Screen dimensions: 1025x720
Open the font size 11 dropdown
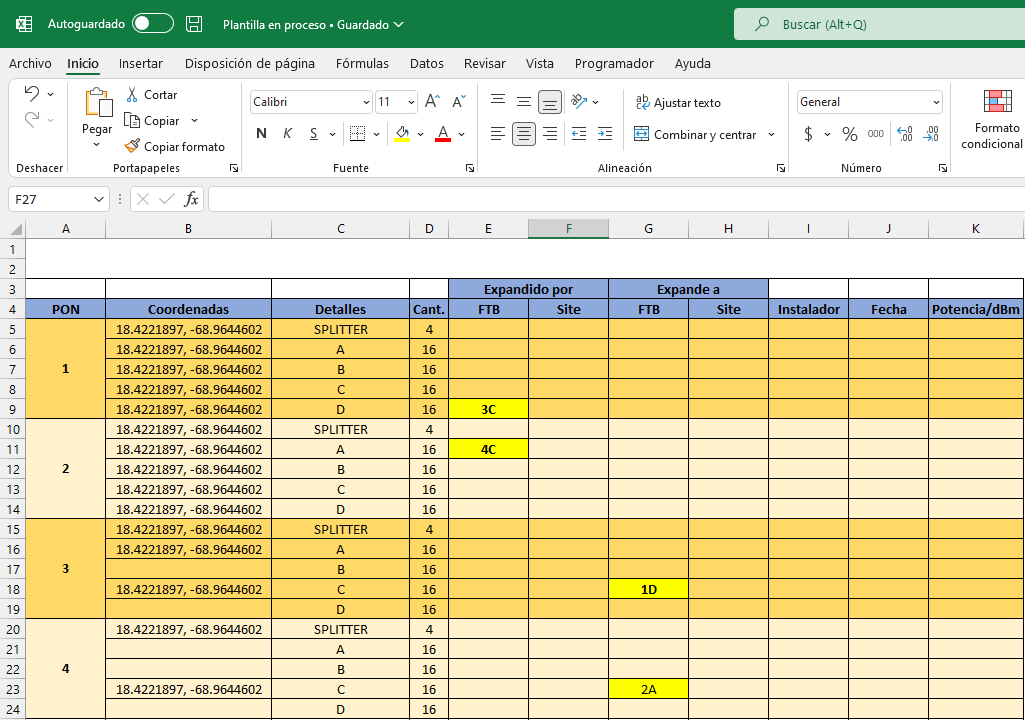411,102
